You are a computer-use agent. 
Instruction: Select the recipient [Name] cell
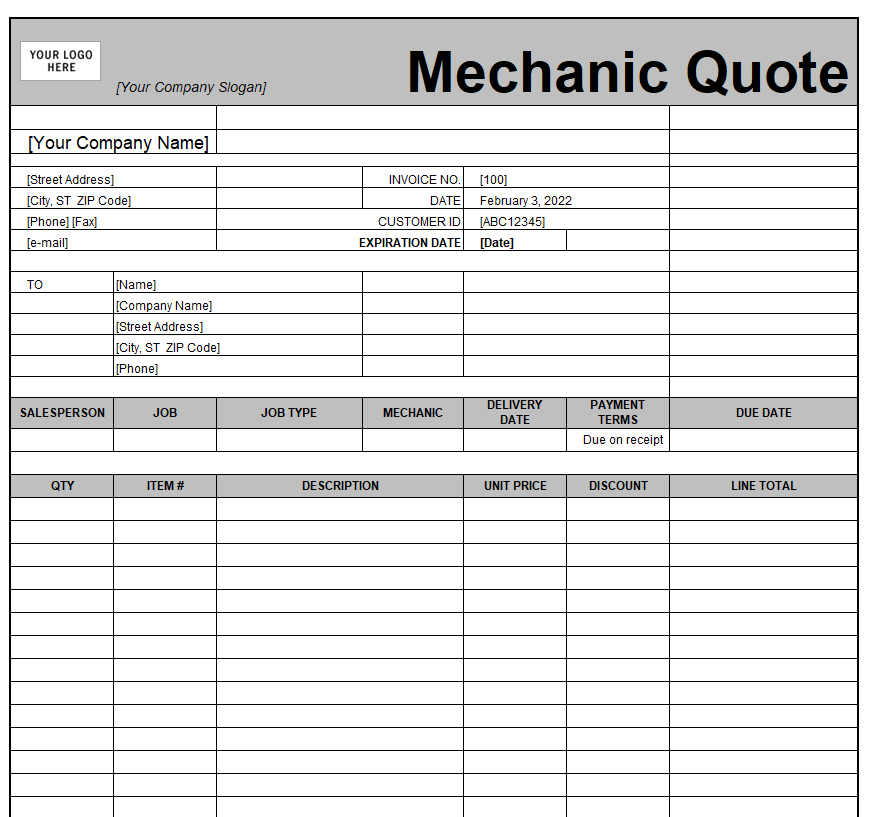click(238, 282)
